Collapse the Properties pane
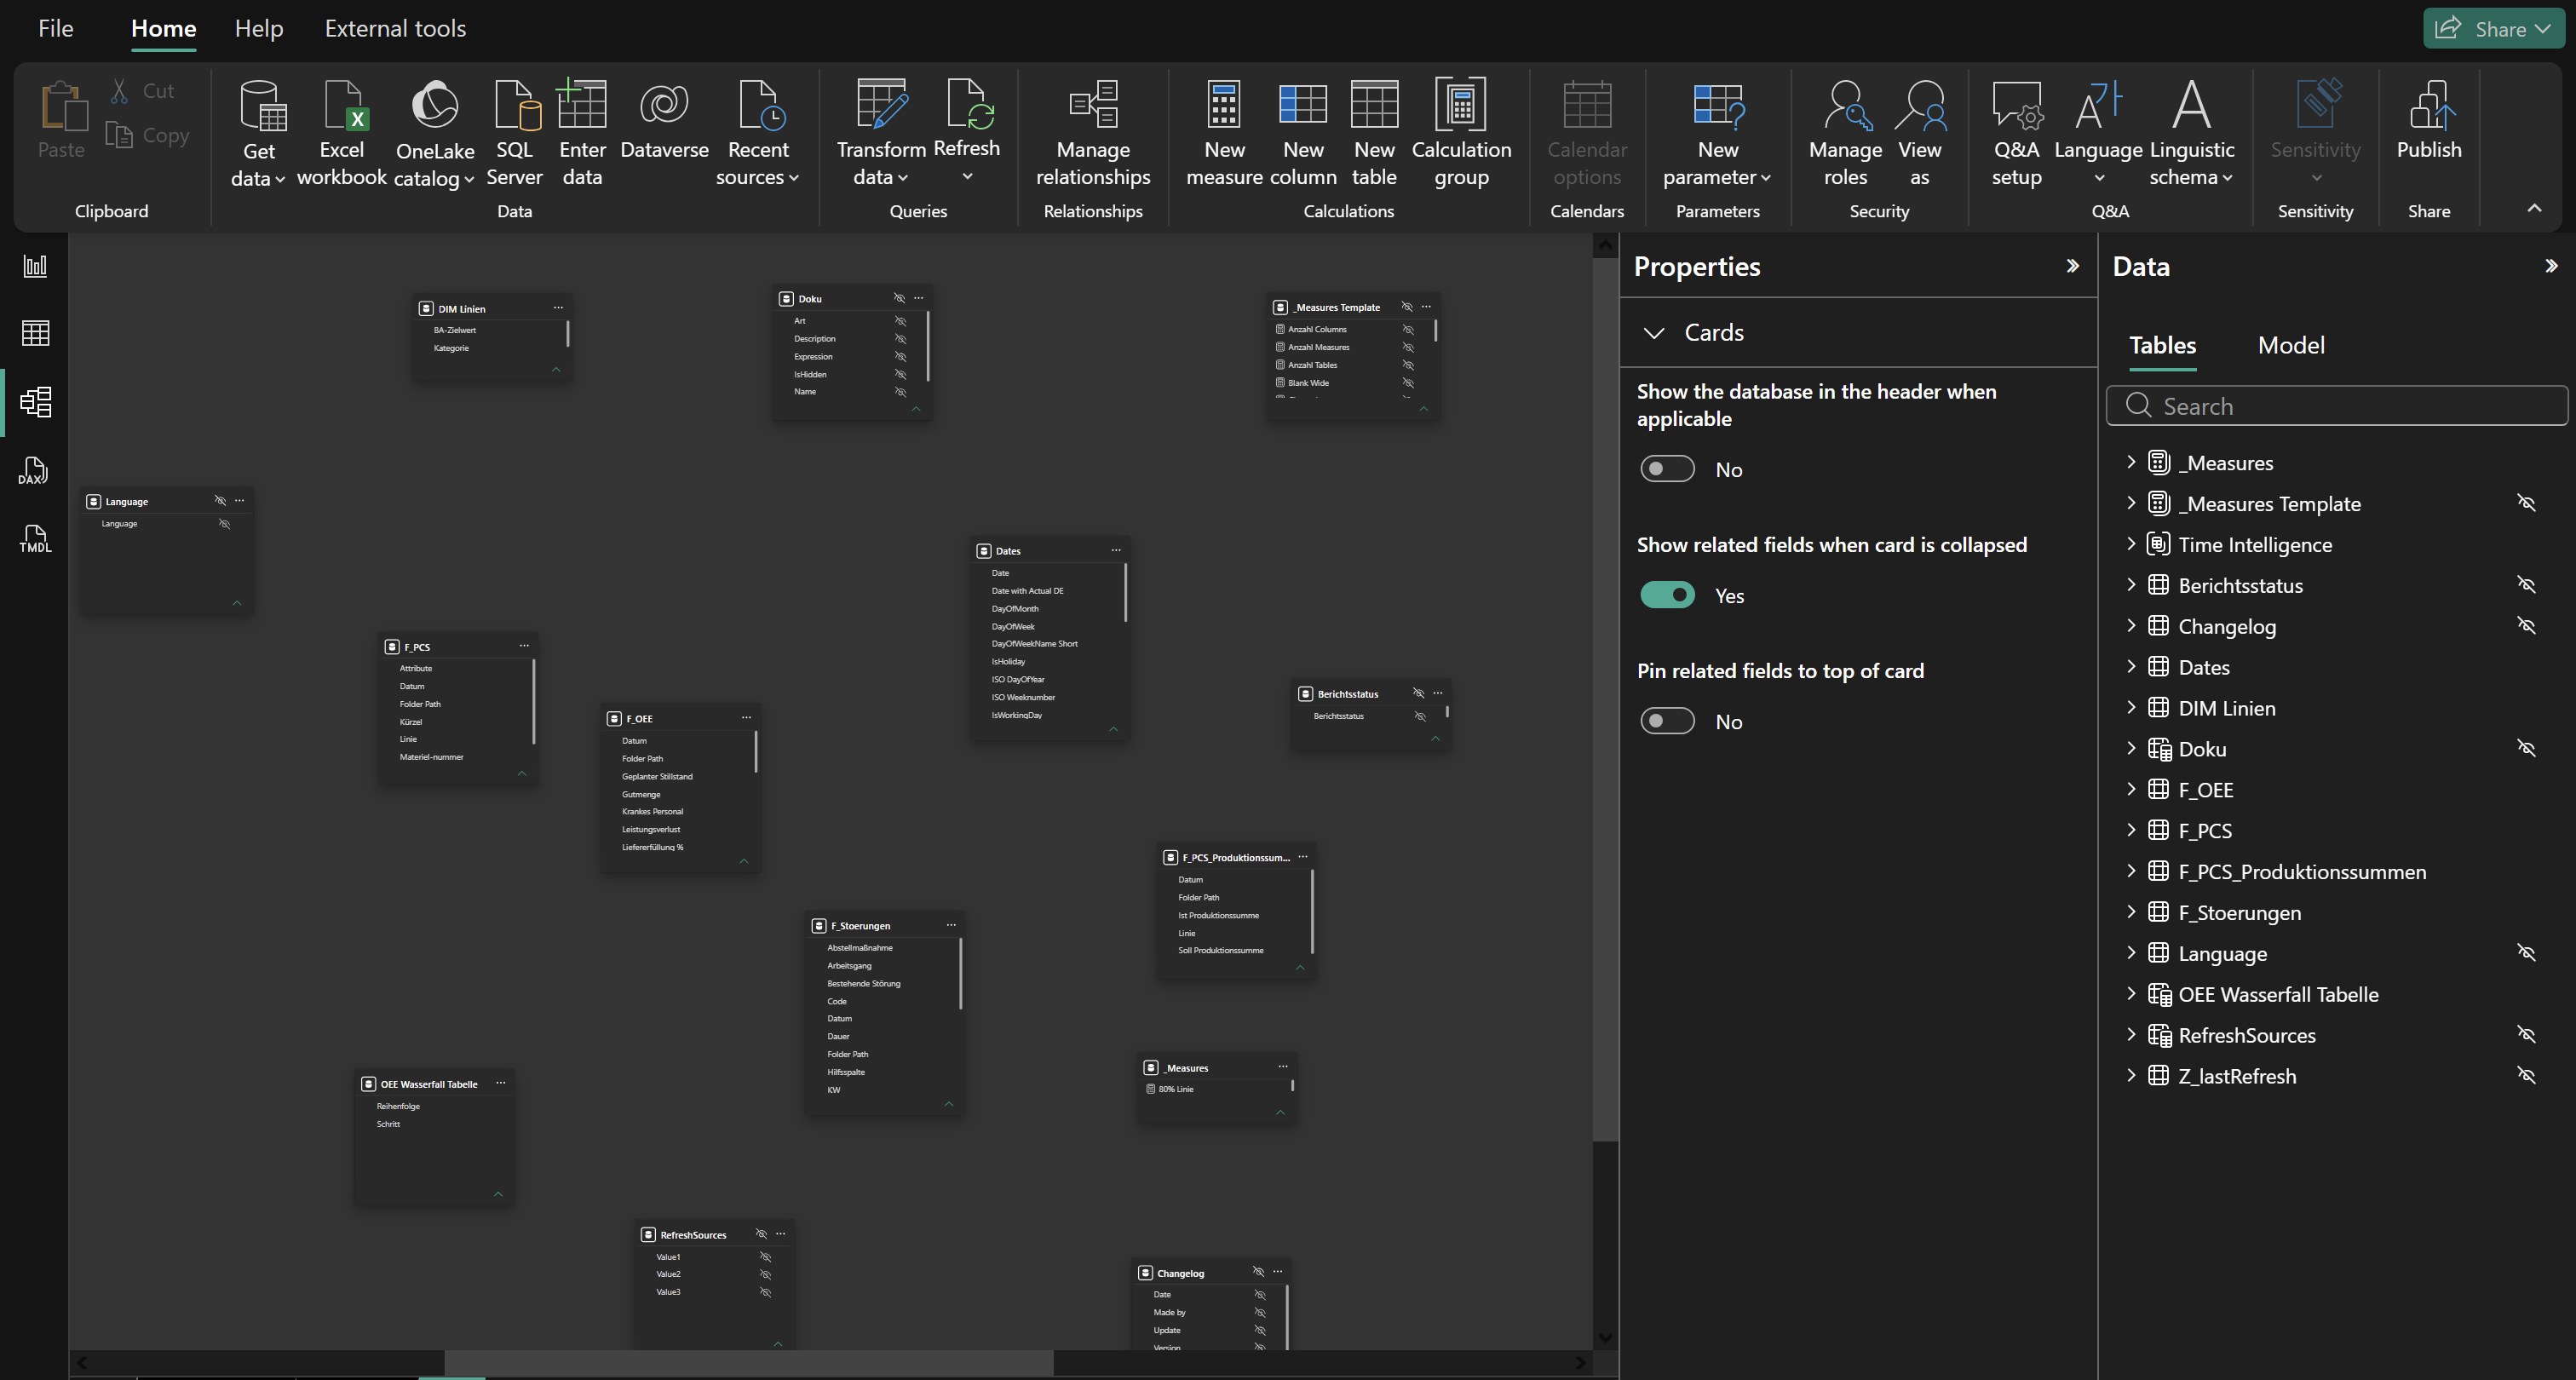Screen dimensions: 2576x1380 [x=2072, y=266]
